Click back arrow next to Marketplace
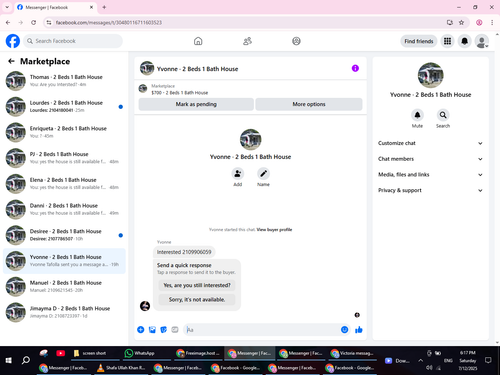The width and height of the screenshot is (500, 375). click(11, 61)
